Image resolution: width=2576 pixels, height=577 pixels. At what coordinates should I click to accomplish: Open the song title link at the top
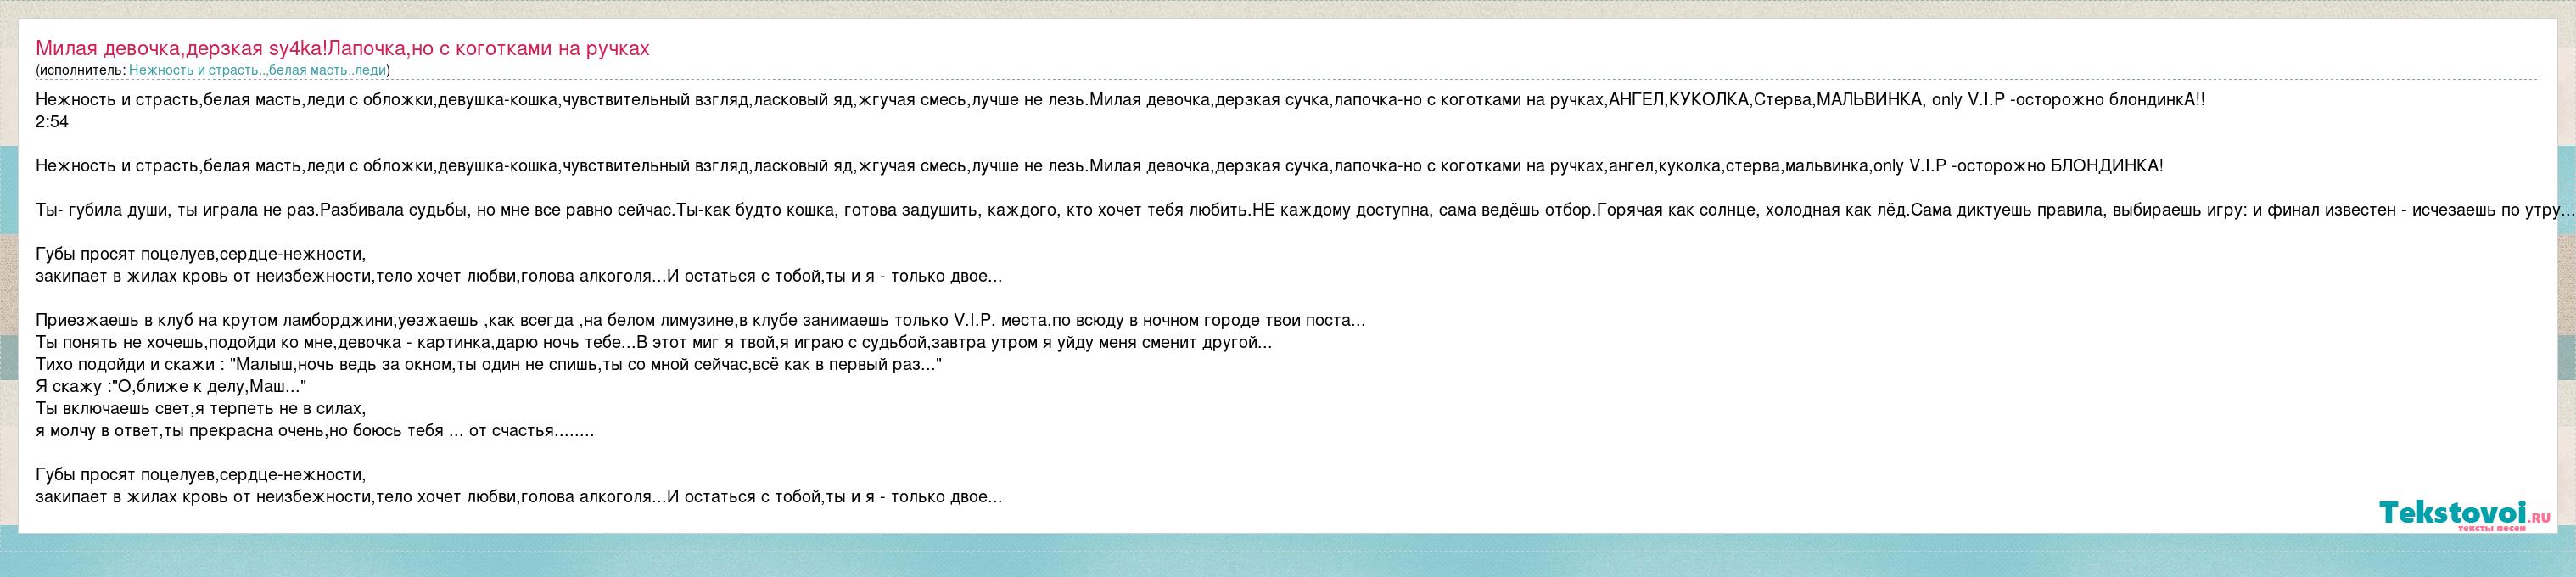pyautogui.click(x=342, y=49)
